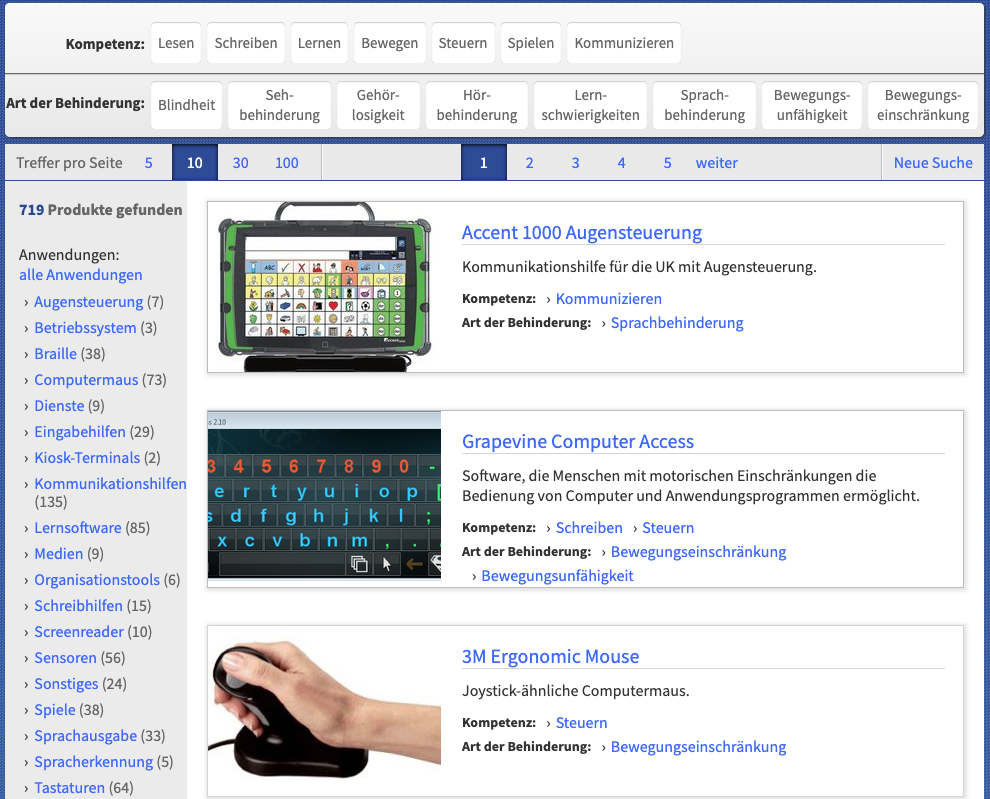Enable the Kommunizieren competence filter
This screenshot has width=990, height=799.
(624, 43)
